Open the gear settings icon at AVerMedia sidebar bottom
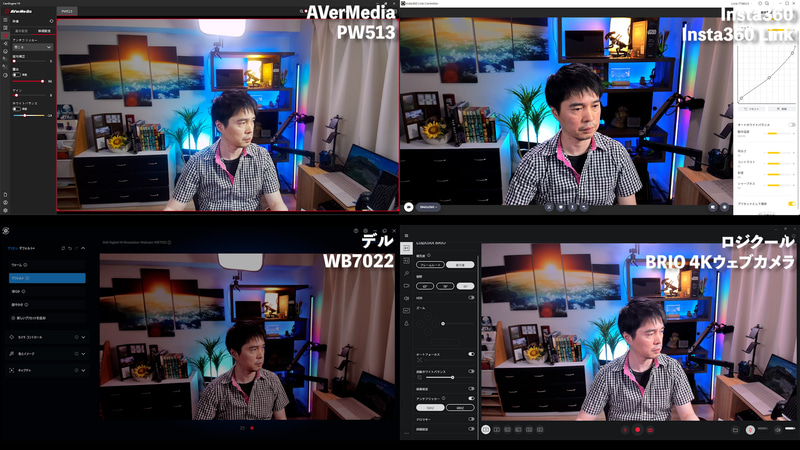The width and height of the screenshot is (800, 450). (x=5, y=210)
